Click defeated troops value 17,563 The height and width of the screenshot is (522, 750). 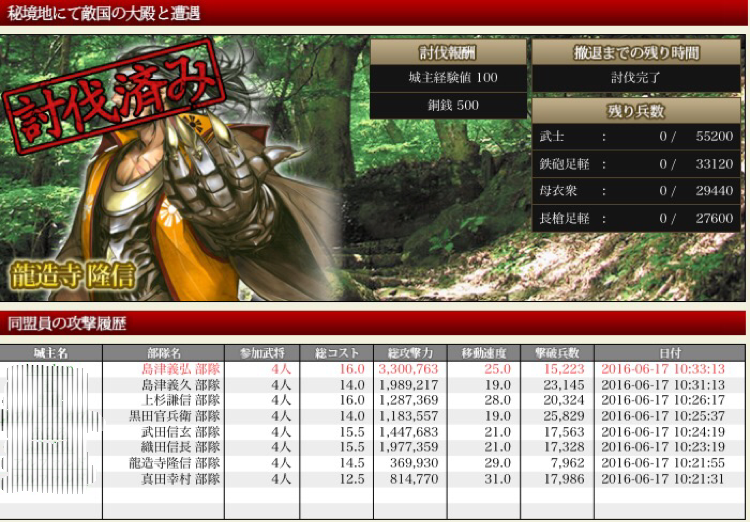564,432
